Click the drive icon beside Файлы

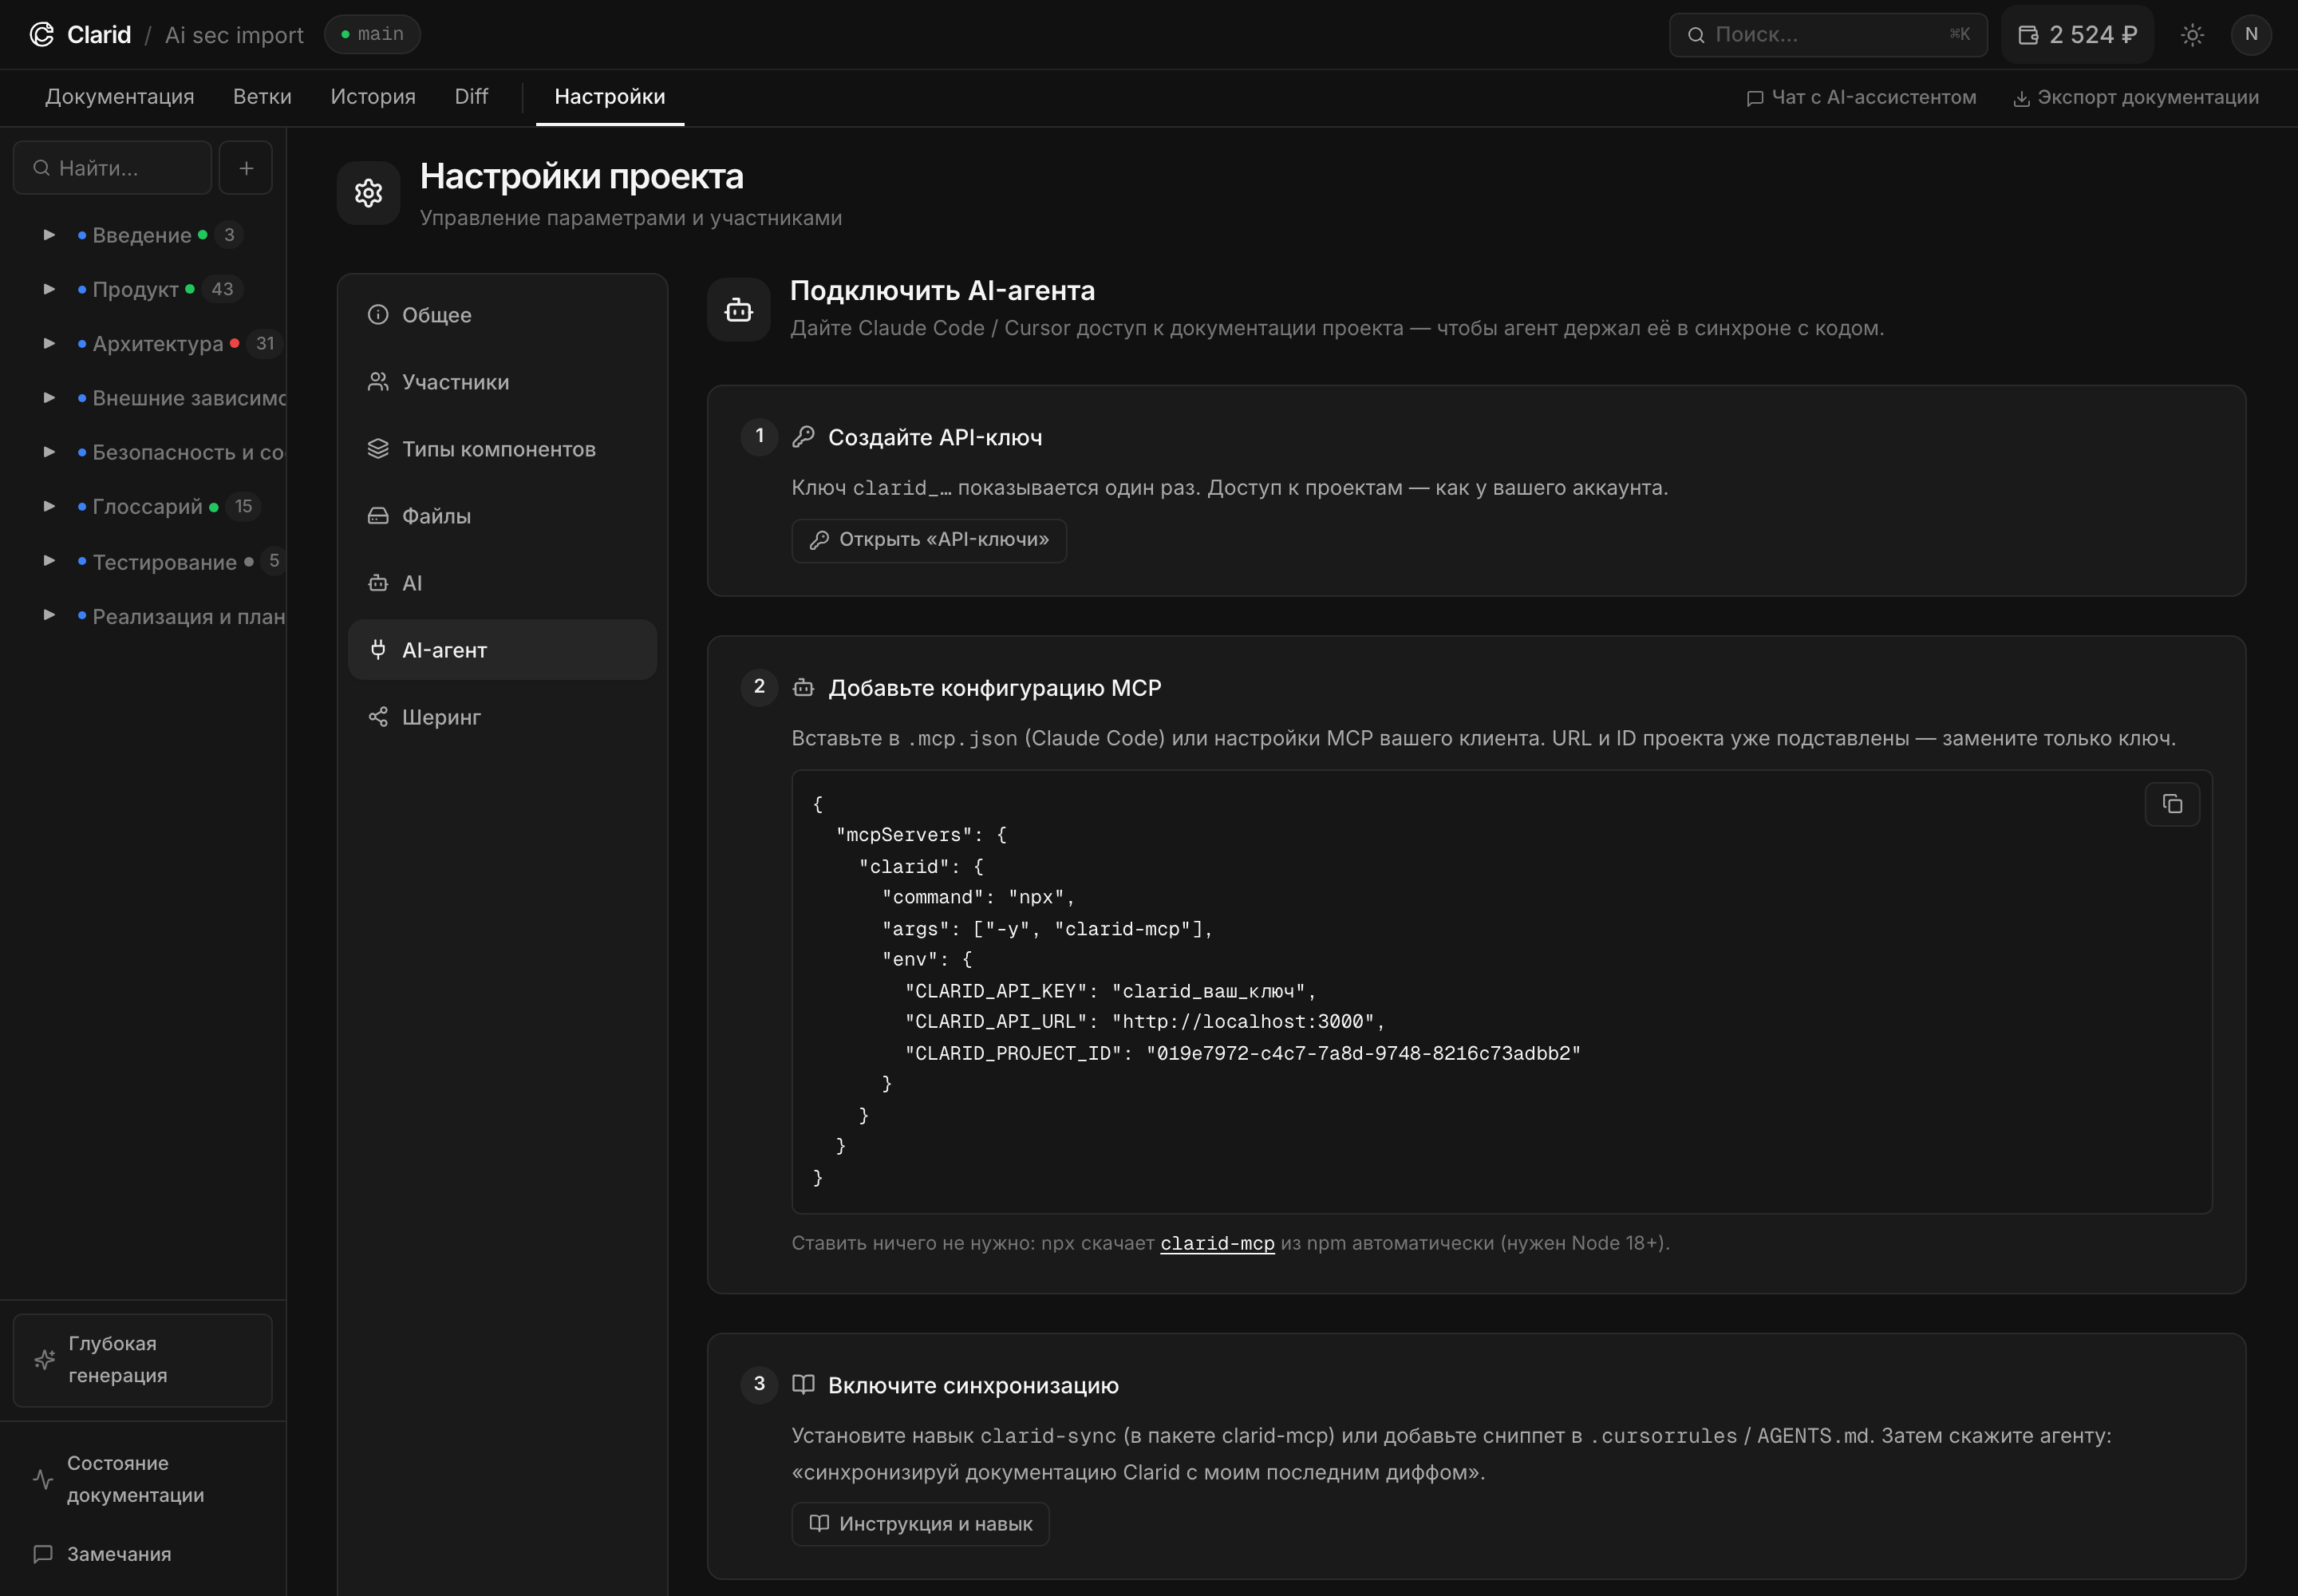(378, 516)
